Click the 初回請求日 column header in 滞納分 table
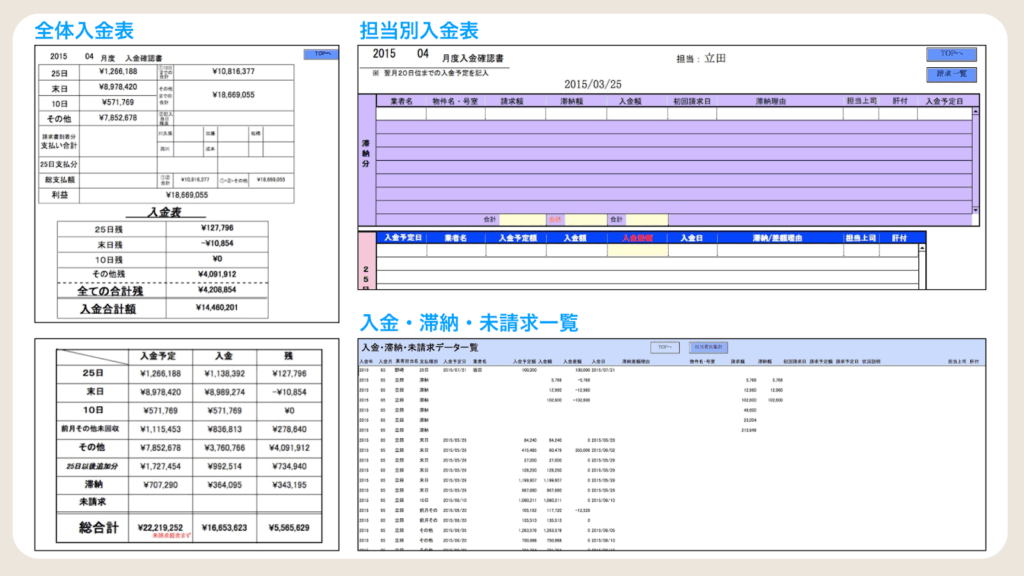Screen dimensions: 1024x576 691,101
